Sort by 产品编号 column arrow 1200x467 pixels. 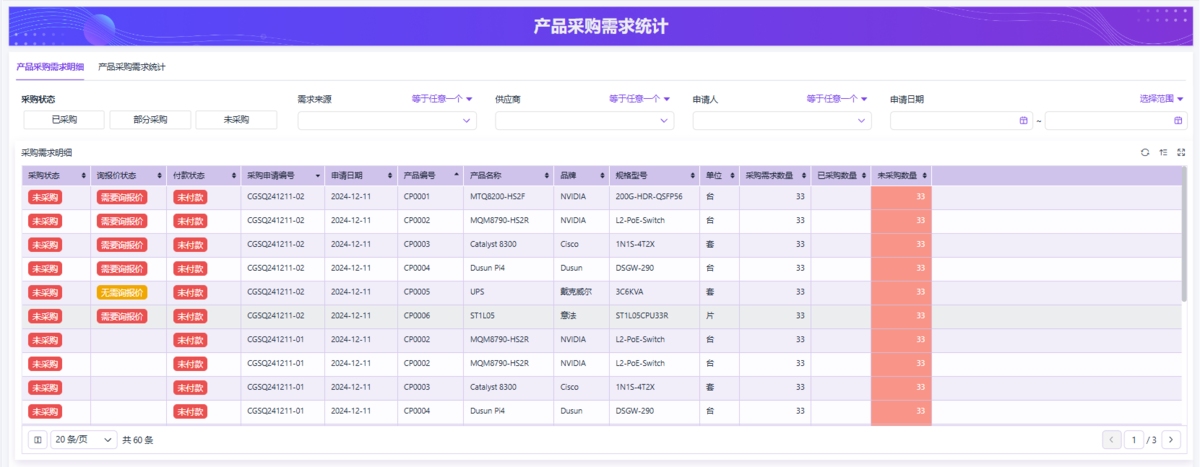coord(457,175)
